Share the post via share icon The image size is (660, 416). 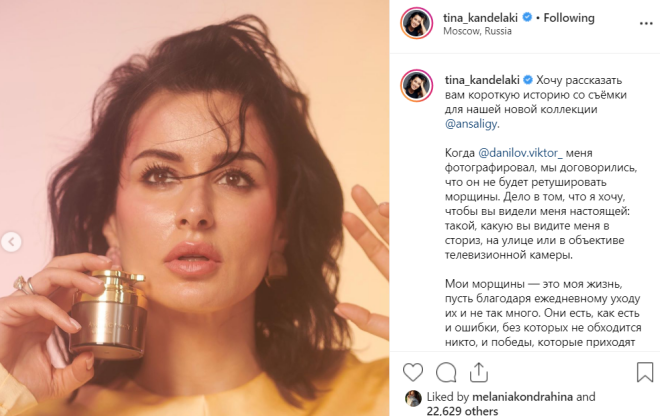[479, 372]
